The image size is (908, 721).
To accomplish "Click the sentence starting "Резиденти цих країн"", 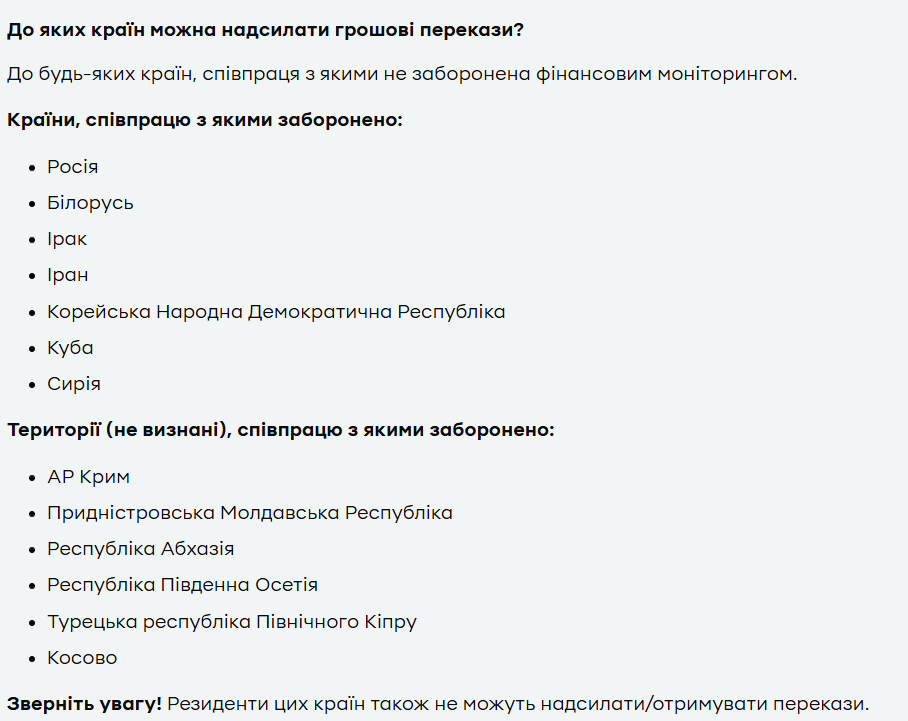I will click(x=518, y=703).
